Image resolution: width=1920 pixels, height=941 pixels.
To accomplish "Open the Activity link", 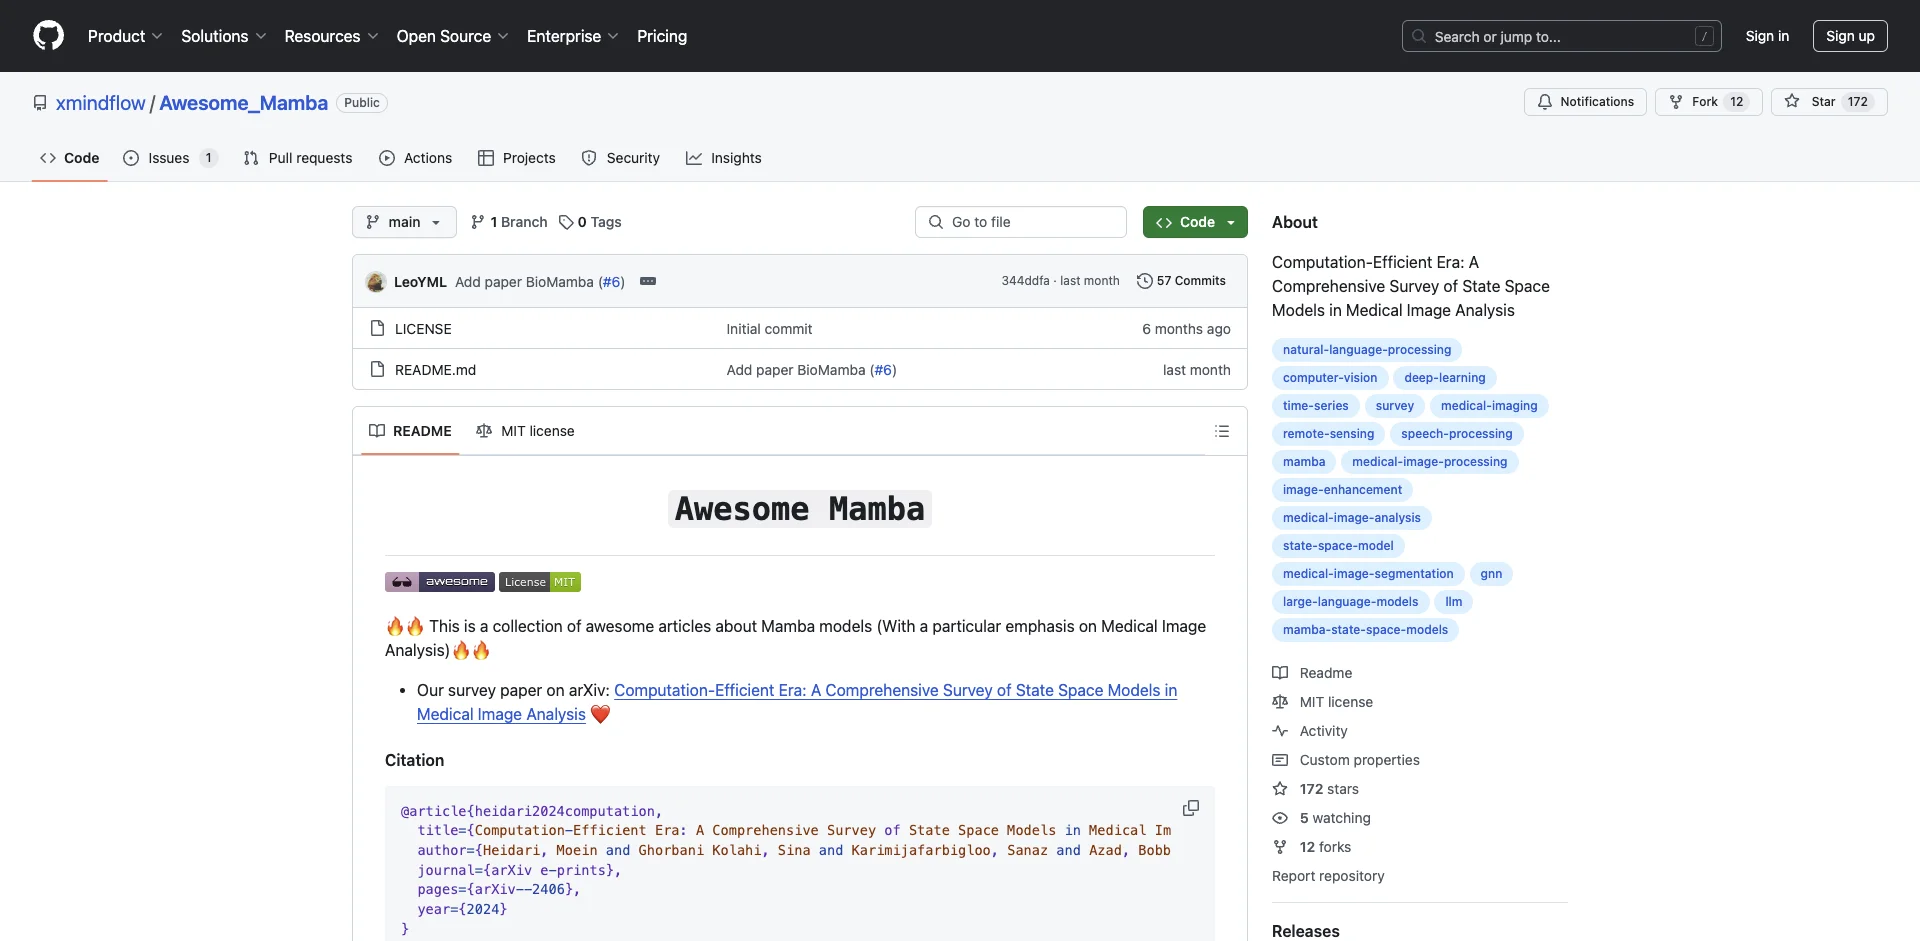I will coord(1310,731).
